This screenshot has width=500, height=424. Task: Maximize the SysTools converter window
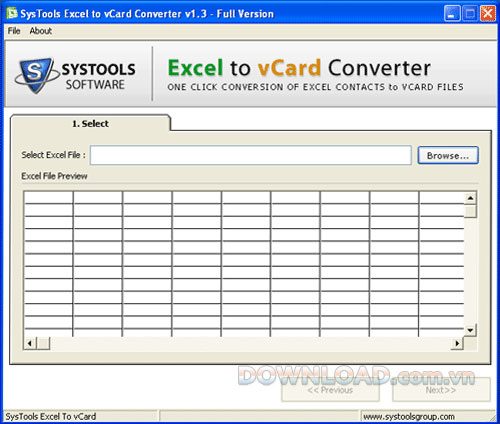tap(470, 14)
